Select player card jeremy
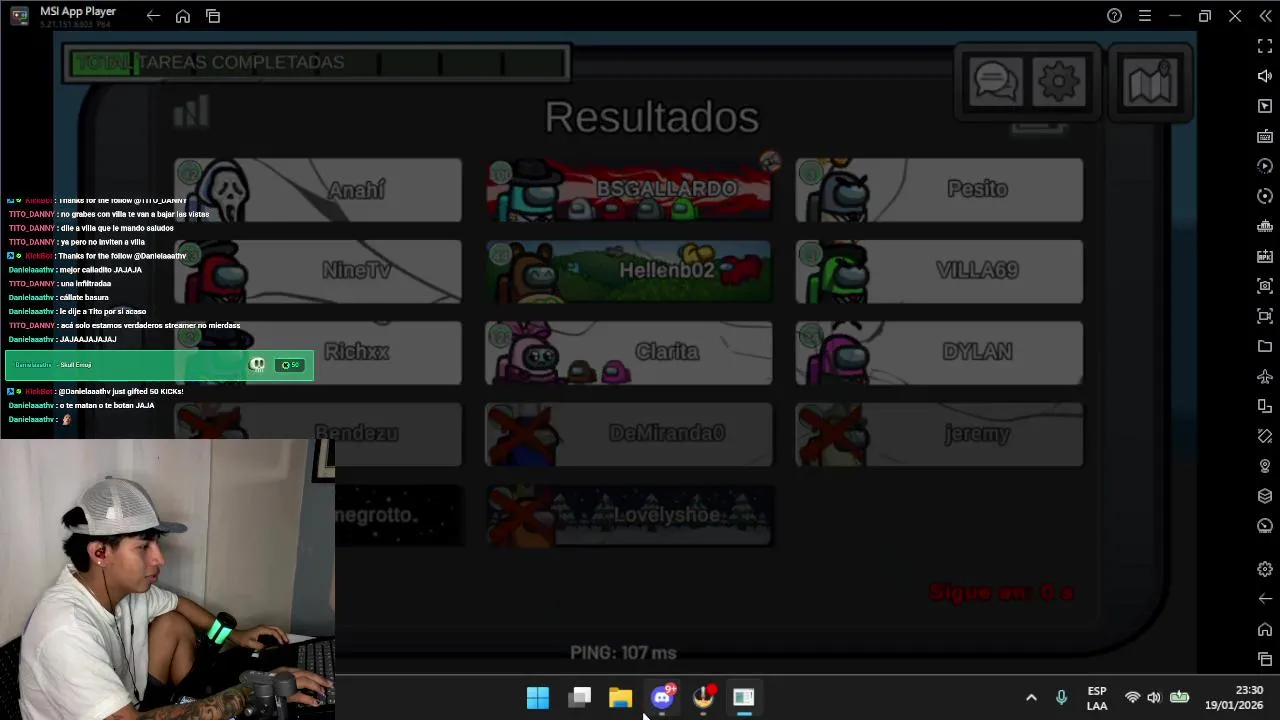The height and width of the screenshot is (720, 1280). (939, 434)
